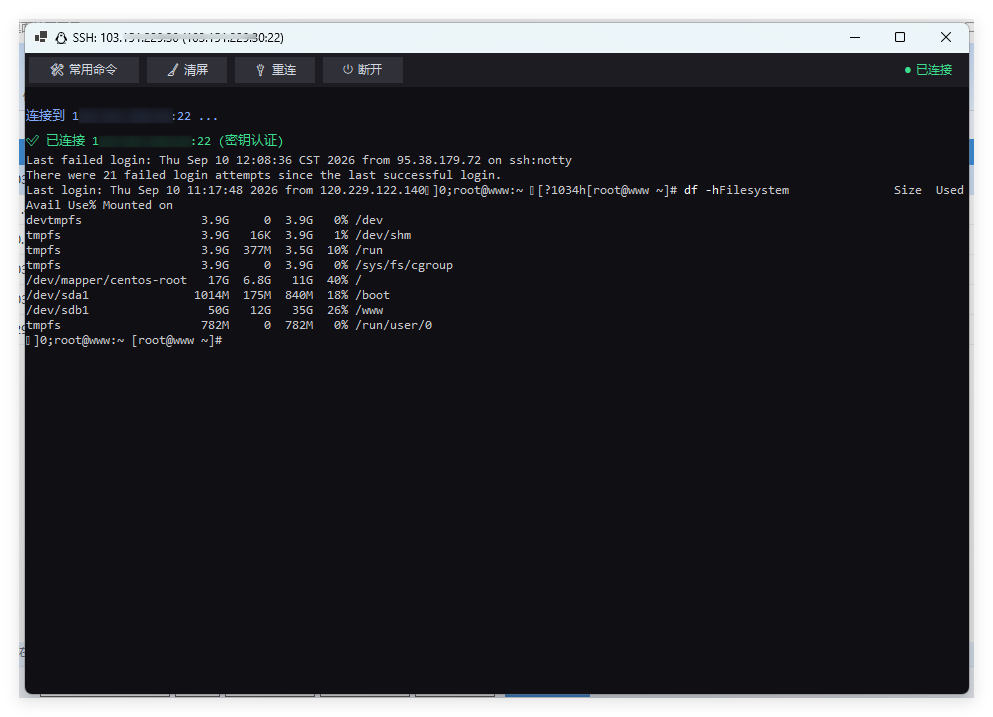
Task: Close the SSH window
Action: pos(946,37)
